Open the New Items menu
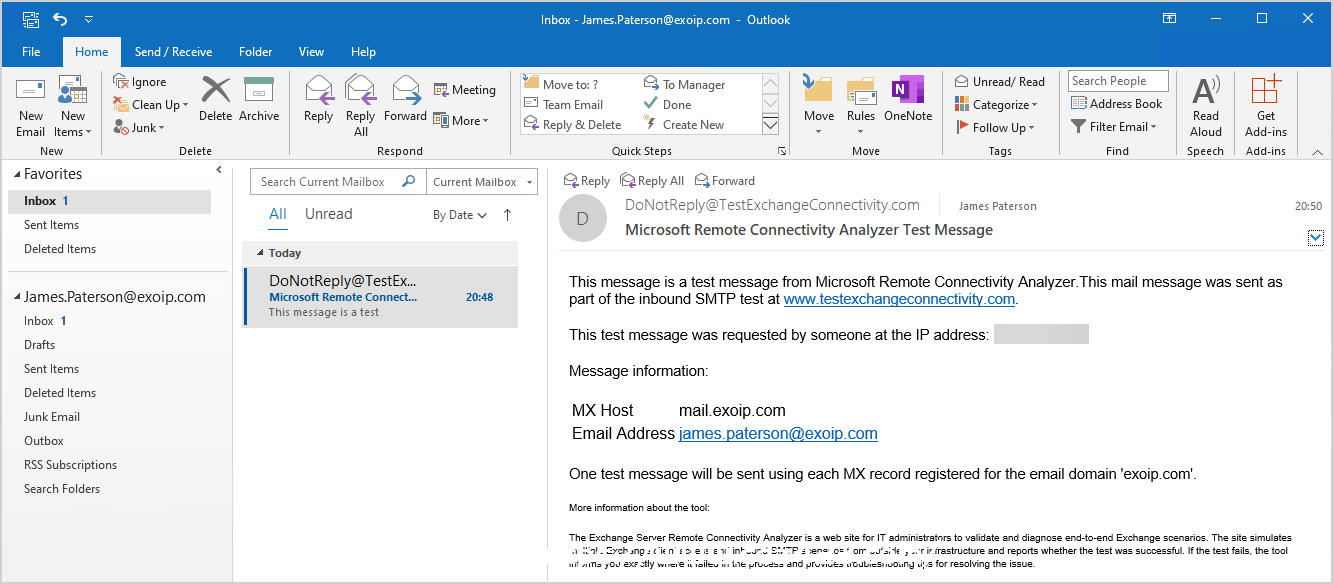This screenshot has height=584, width=1333. tap(73, 108)
